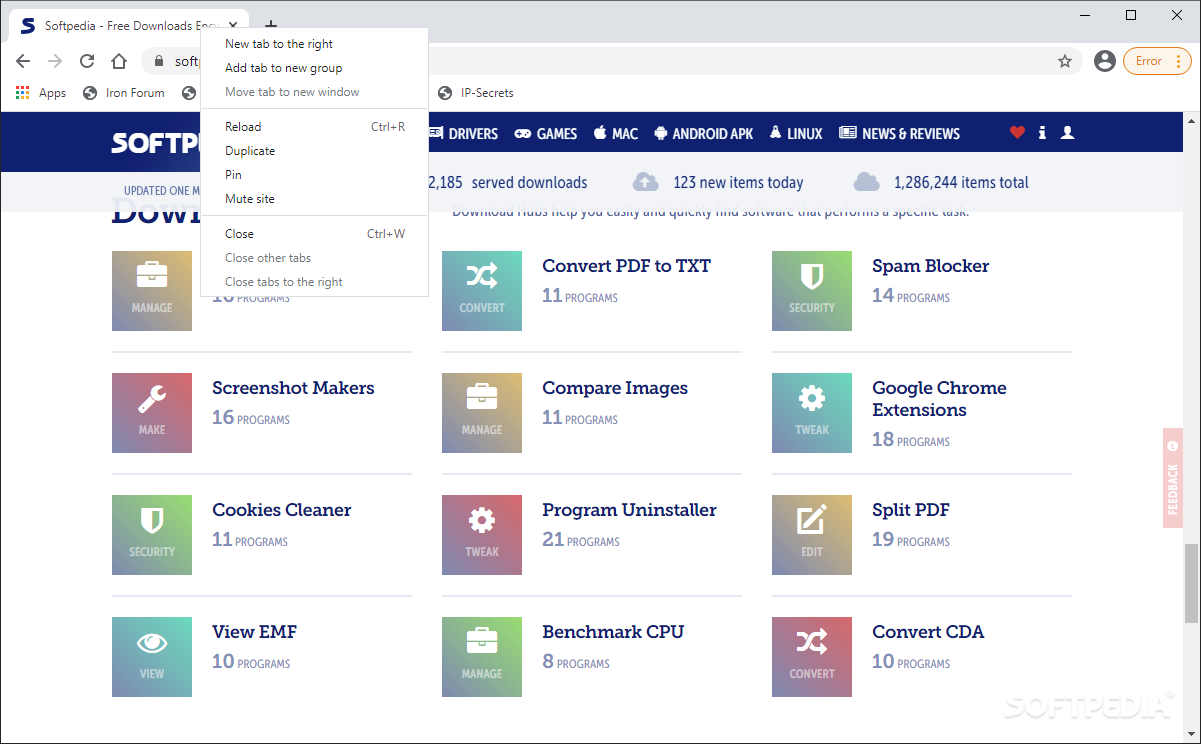This screenshot has height=744, width=1201.
Task: Click the '1,286,244 items total' text
Action: coord(961,182)
